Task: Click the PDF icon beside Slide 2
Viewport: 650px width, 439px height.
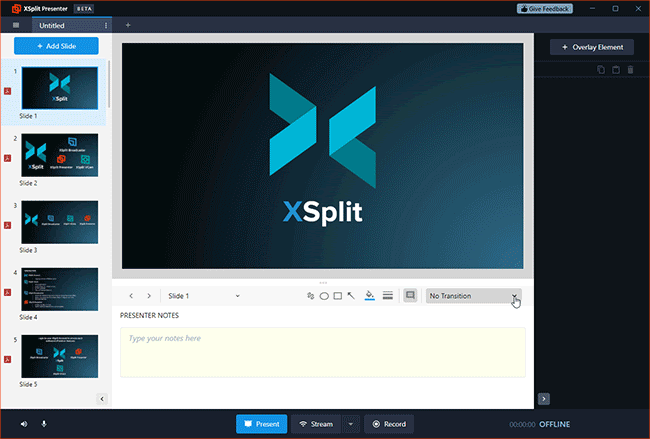Action: pos(7,158)
